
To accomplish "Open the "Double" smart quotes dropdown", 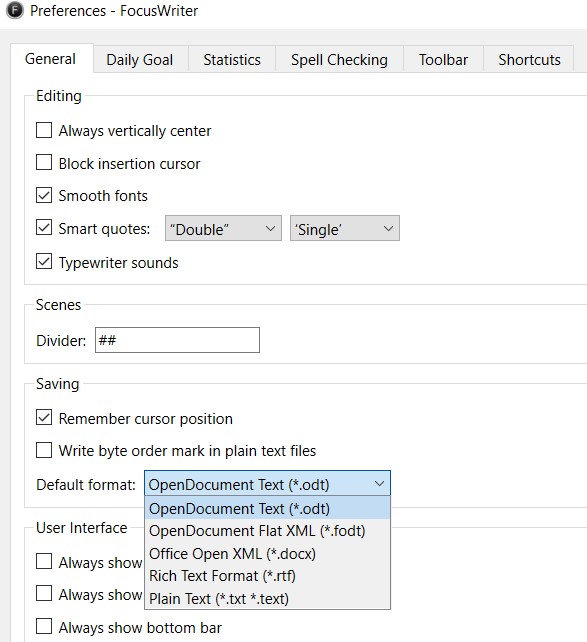I will (223, 228).
